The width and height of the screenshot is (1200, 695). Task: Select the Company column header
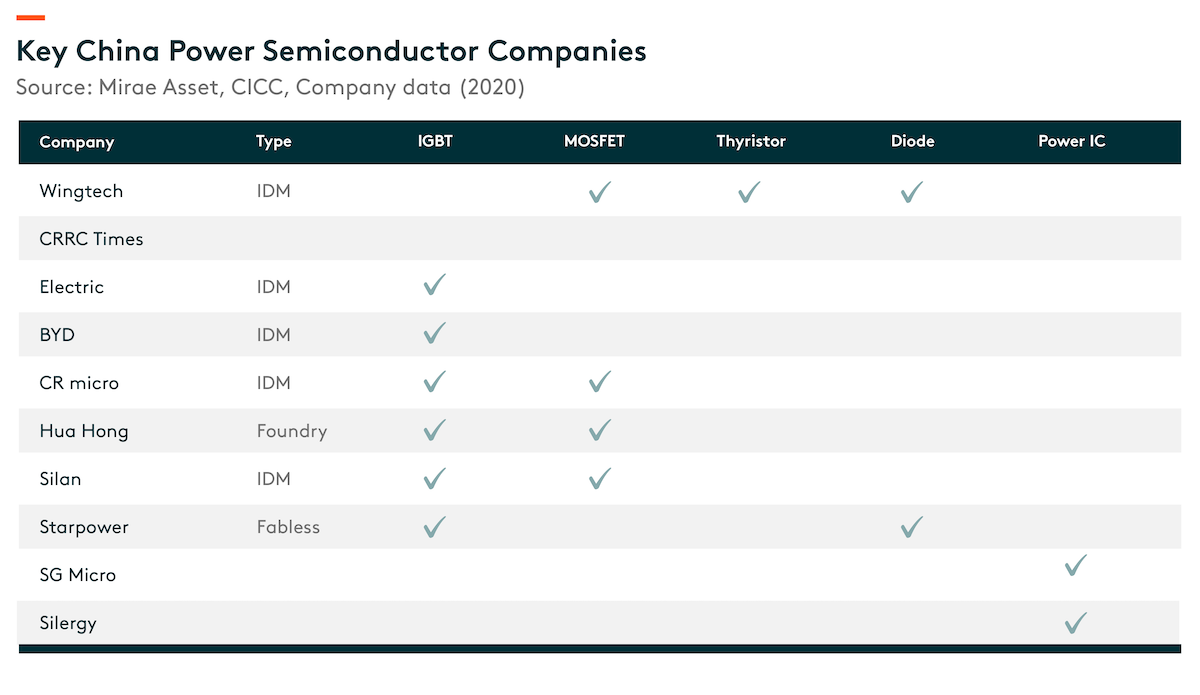pyautogui.click(x=77, y=142)
